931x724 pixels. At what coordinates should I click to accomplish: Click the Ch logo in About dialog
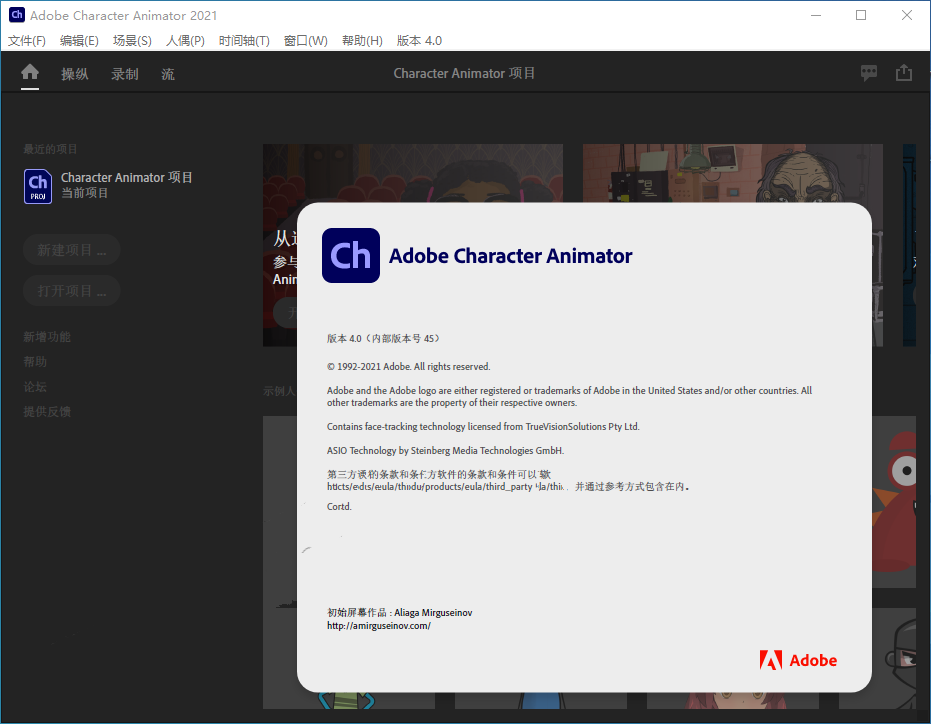pos(351,255)
